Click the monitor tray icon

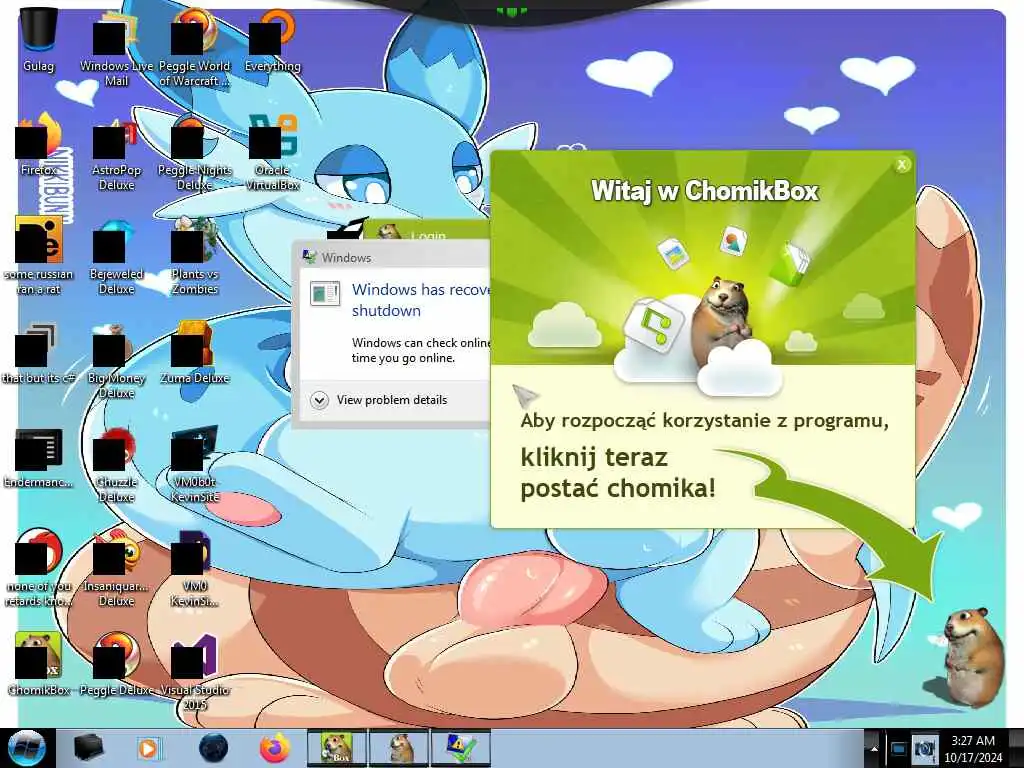click(x=899, y=749)
